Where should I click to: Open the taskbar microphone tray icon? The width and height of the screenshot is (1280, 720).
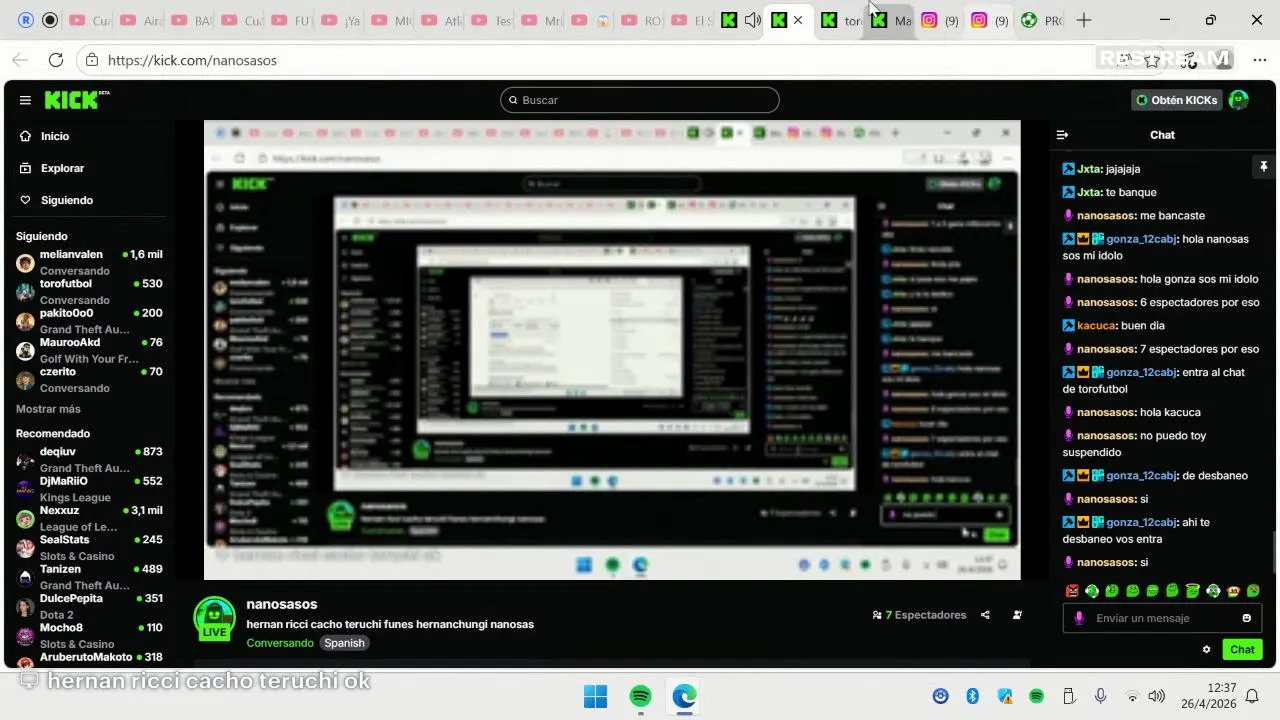[x=1100, y=696]
